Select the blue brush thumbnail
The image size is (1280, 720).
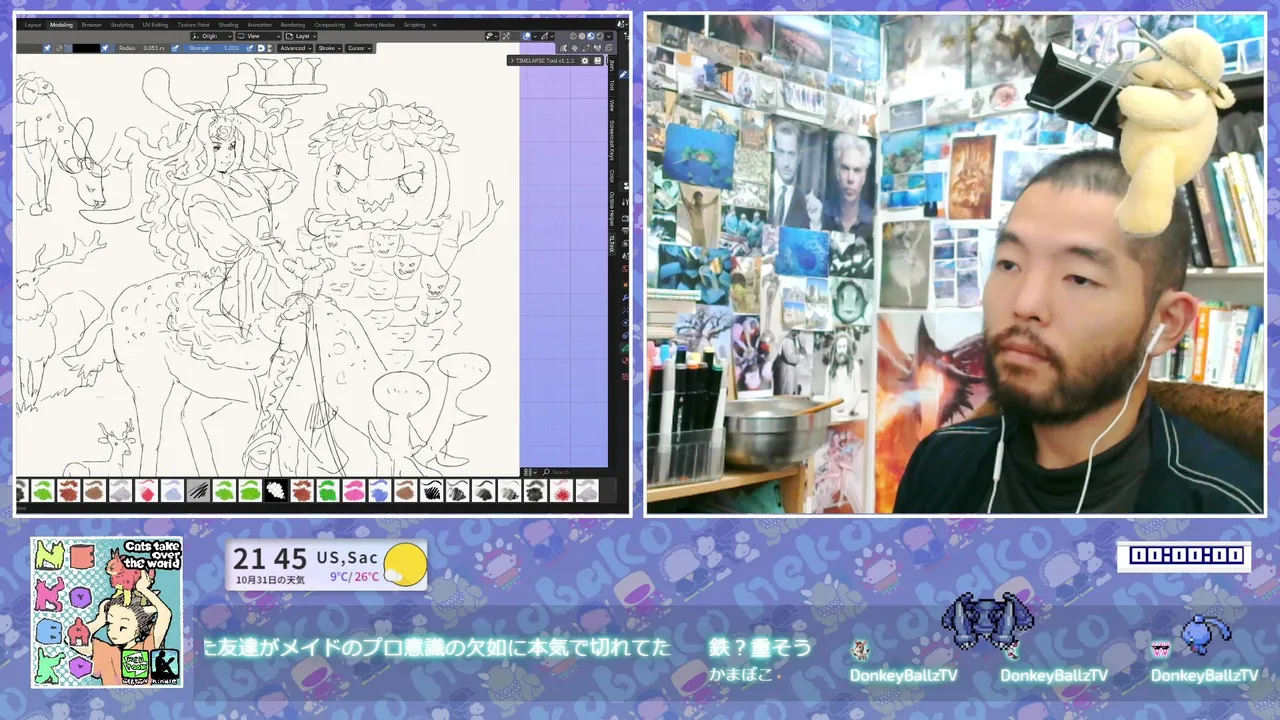380,490
